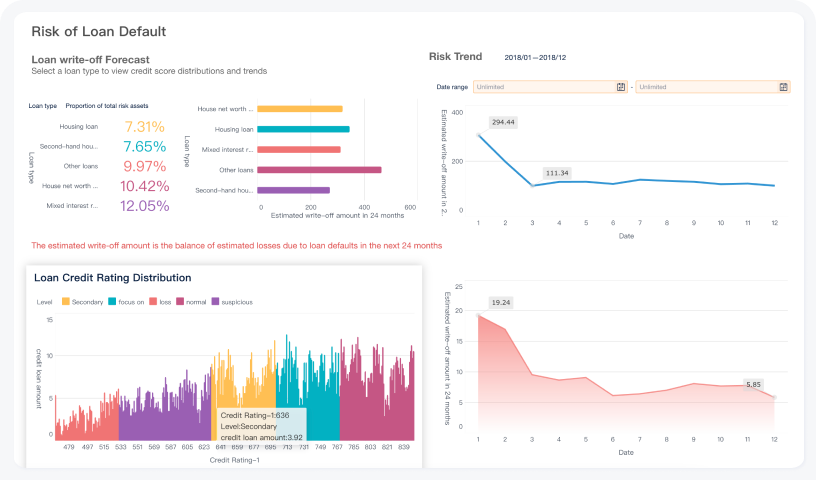Toggle the Secondary legend swatch
This screenshot has width=816, height=480.
click(x=66, y=301)
